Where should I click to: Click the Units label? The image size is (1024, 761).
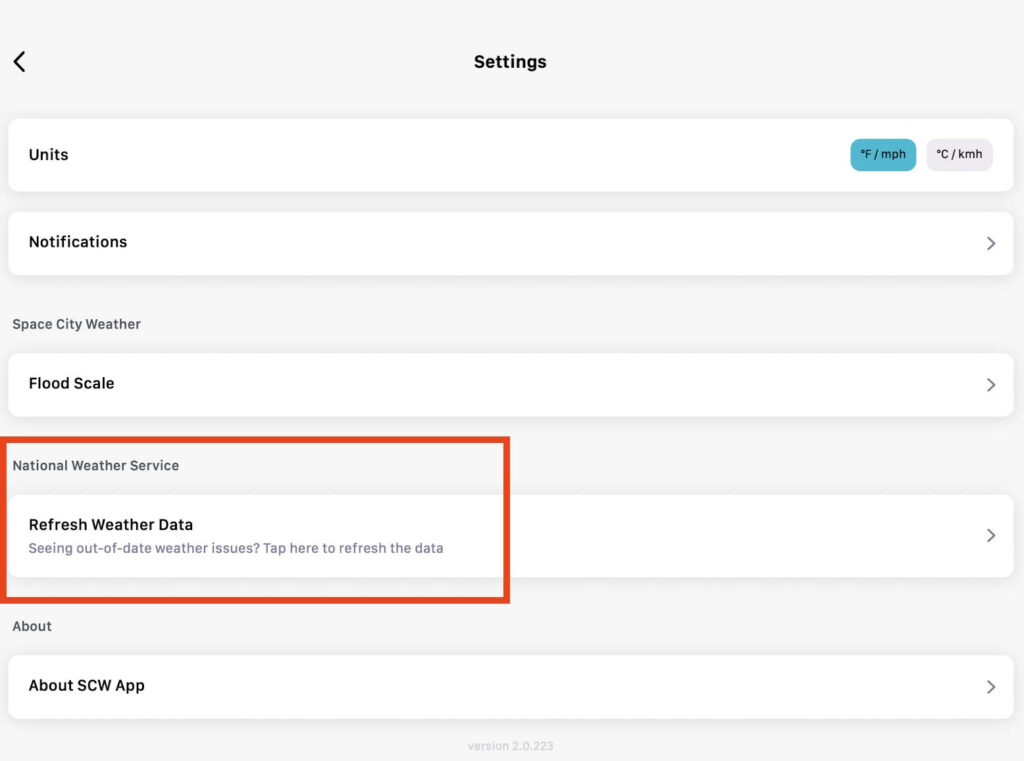(48, 155)
